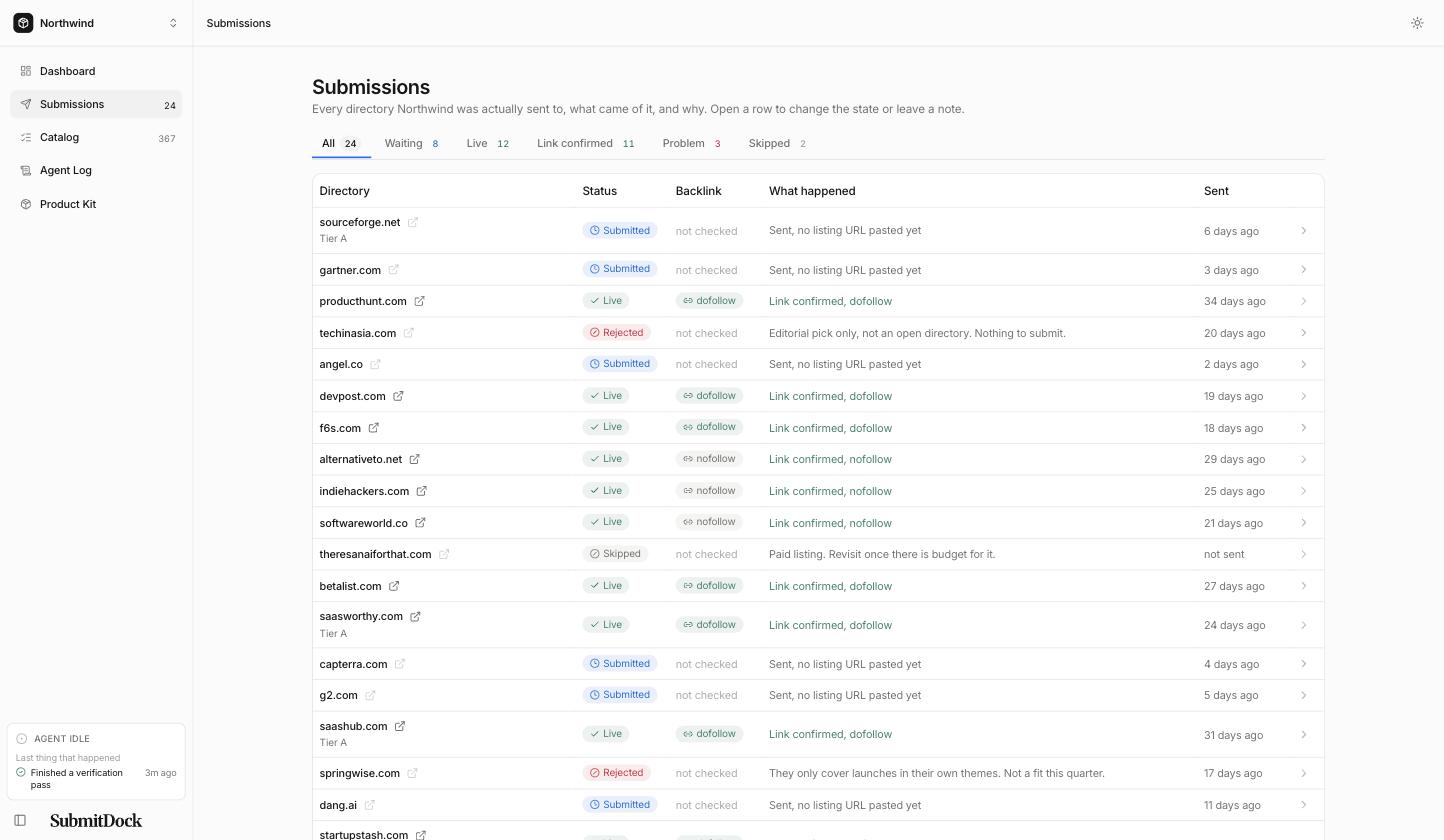Viewport: 1444px width, 840px height.
Task: Toggle the light/dark theme sun icon
Action: point(1417,23)
